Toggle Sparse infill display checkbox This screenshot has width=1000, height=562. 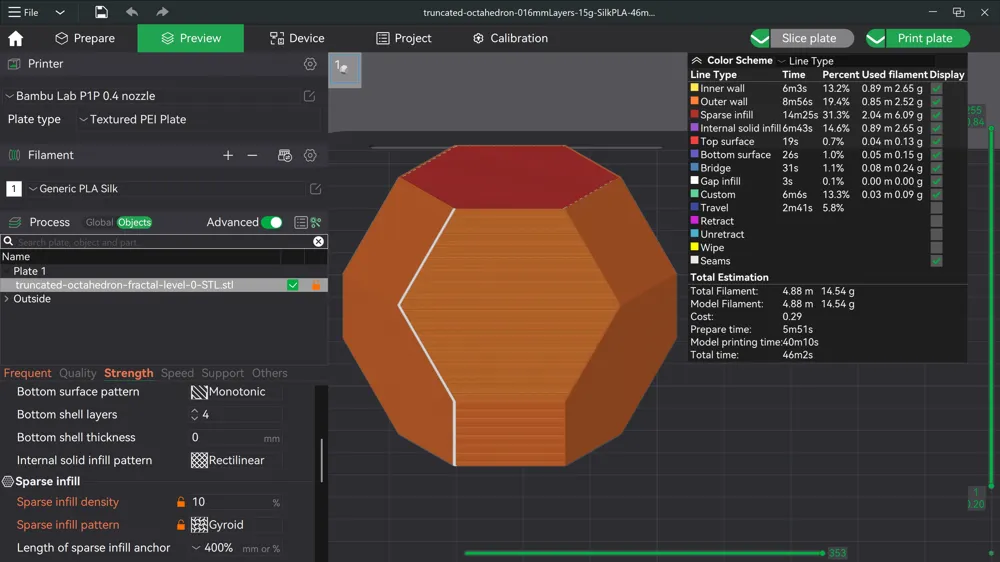pyautogui.click(x=936, y=115)
